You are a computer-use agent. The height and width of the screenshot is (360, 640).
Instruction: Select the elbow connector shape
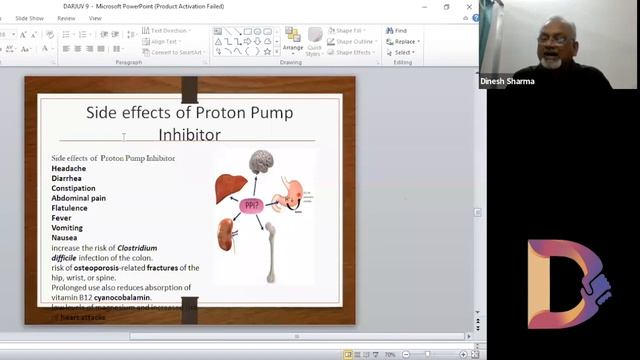[x=228, y=42]
